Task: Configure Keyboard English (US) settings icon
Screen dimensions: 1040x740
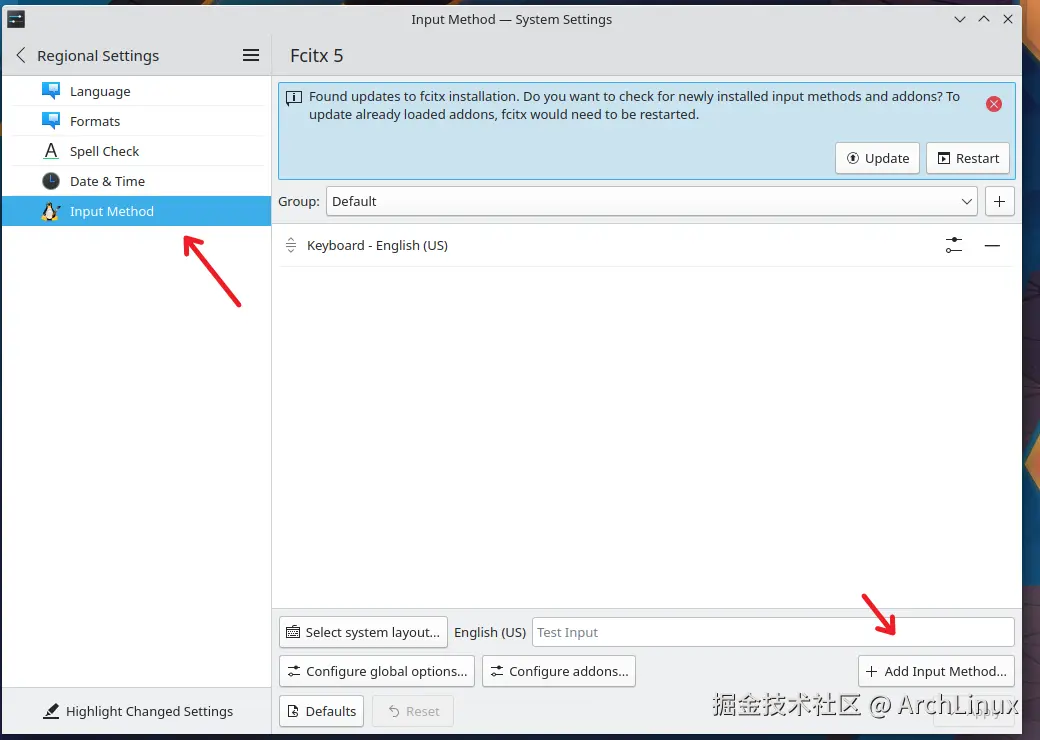Action: [x=954, y=245]
